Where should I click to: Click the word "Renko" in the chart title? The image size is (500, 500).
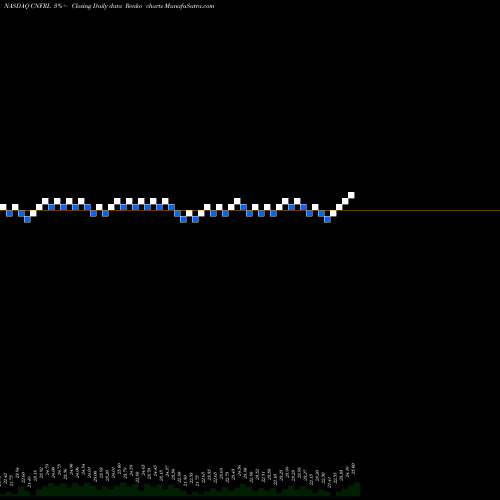(134, 6)
